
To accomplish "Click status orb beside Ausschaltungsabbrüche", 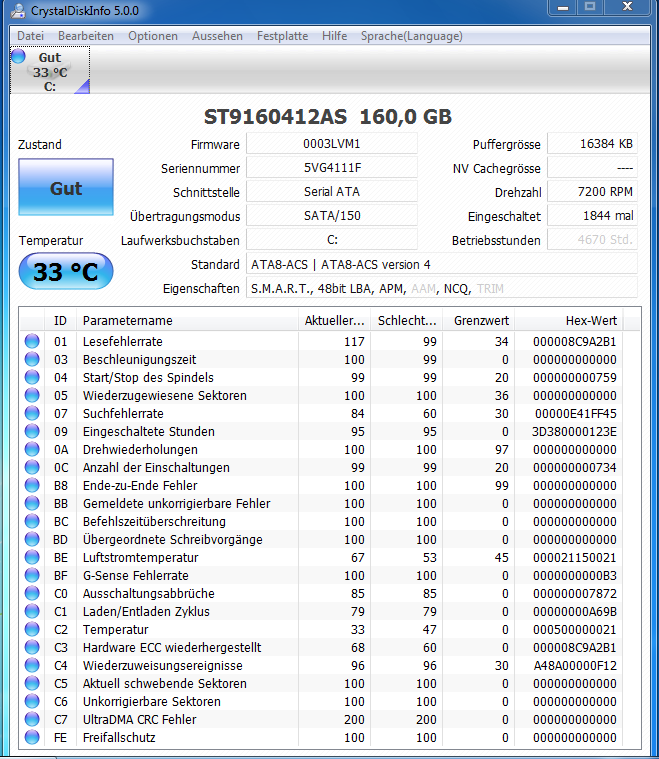I will (x=32, y=593).
